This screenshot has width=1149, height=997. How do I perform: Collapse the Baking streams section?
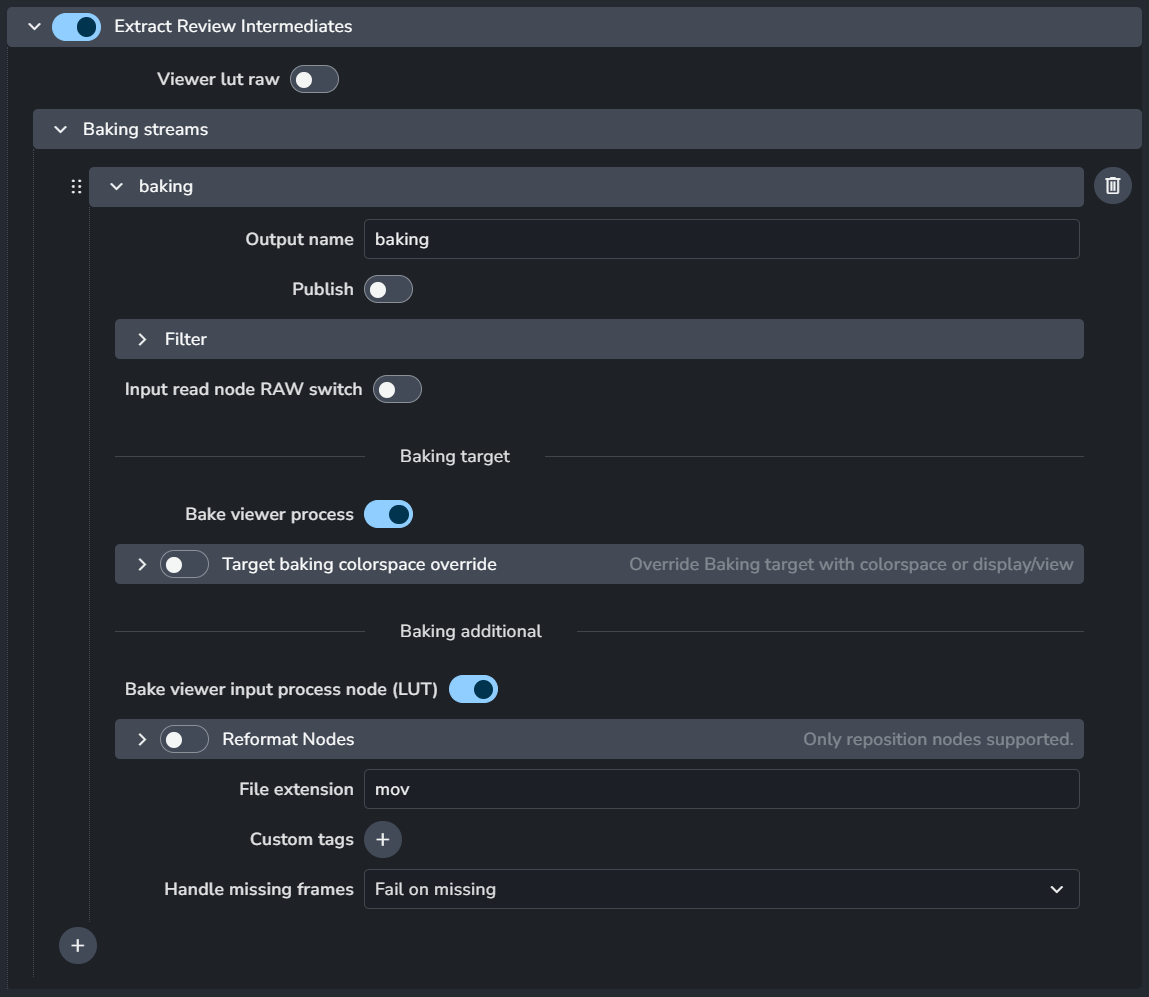pos(61,129)
